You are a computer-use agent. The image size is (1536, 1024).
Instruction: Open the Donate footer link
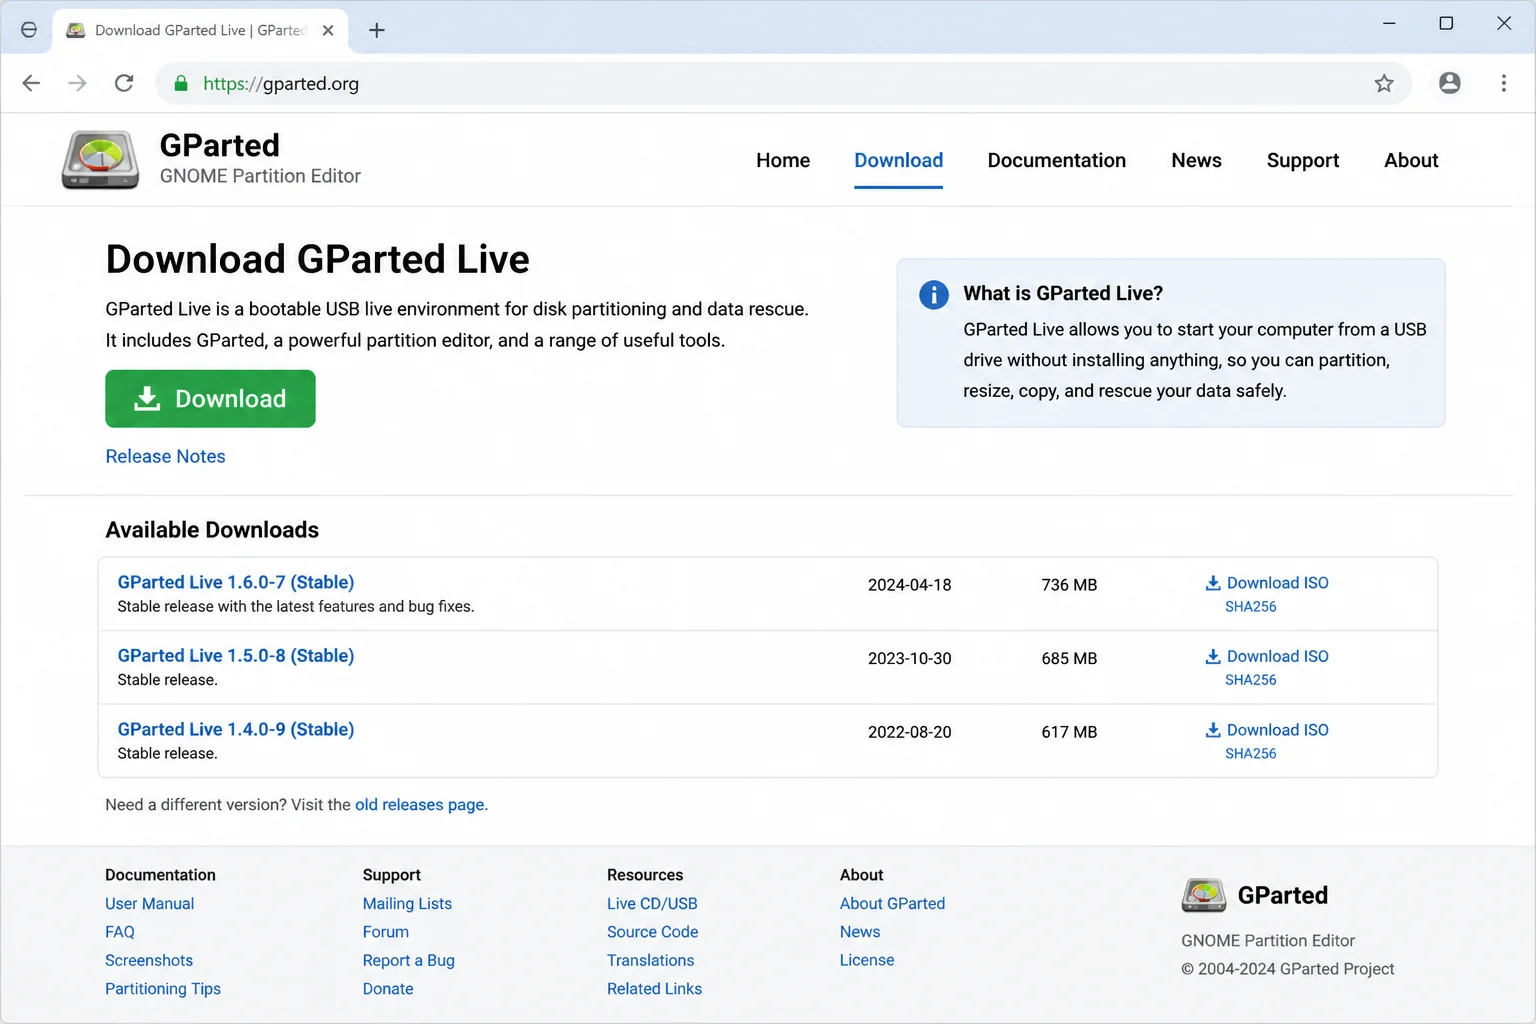point(388,989)
